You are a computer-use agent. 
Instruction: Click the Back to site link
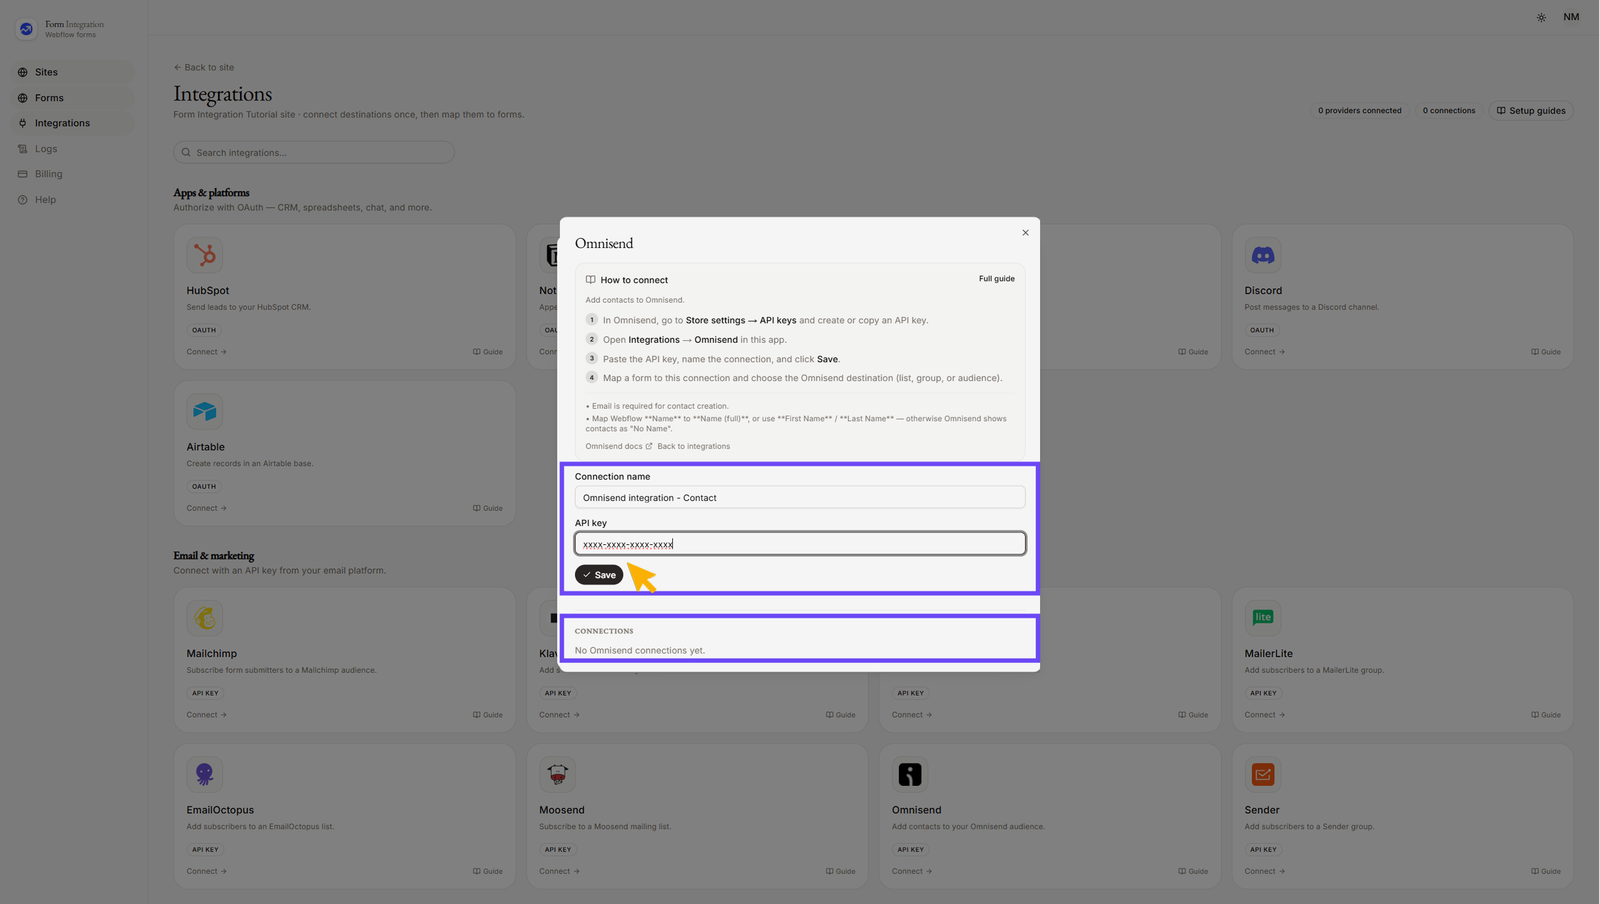[x=204, y=67]
